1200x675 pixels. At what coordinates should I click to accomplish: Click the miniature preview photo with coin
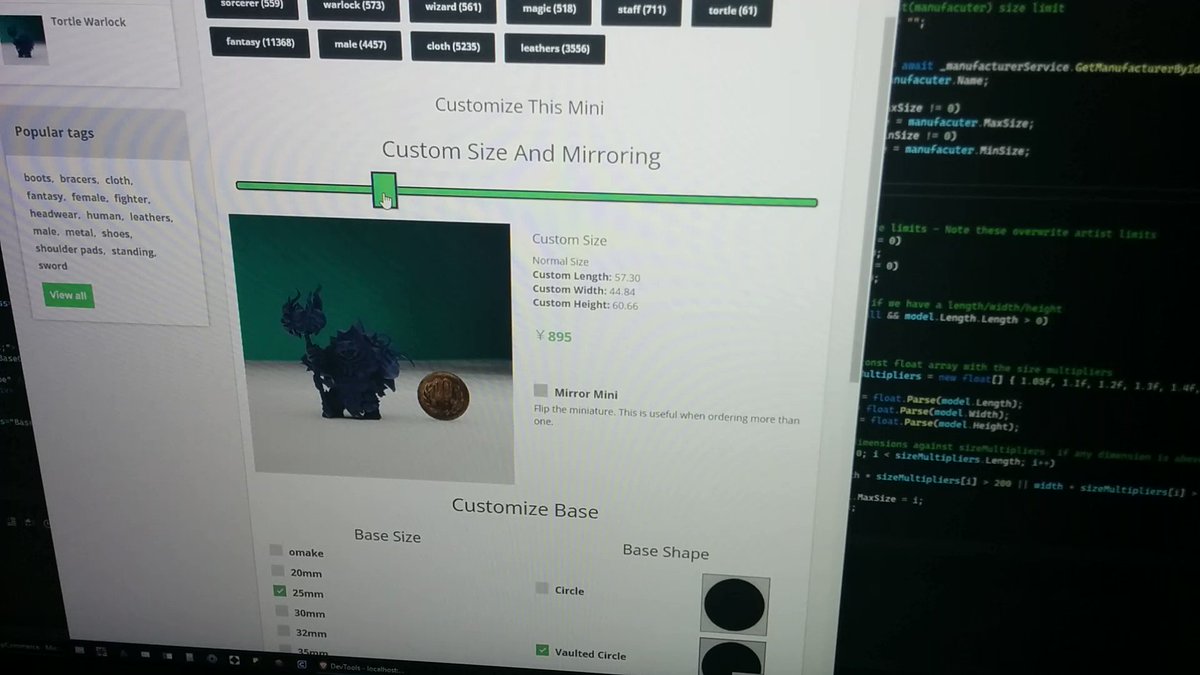tap(371, 348)
